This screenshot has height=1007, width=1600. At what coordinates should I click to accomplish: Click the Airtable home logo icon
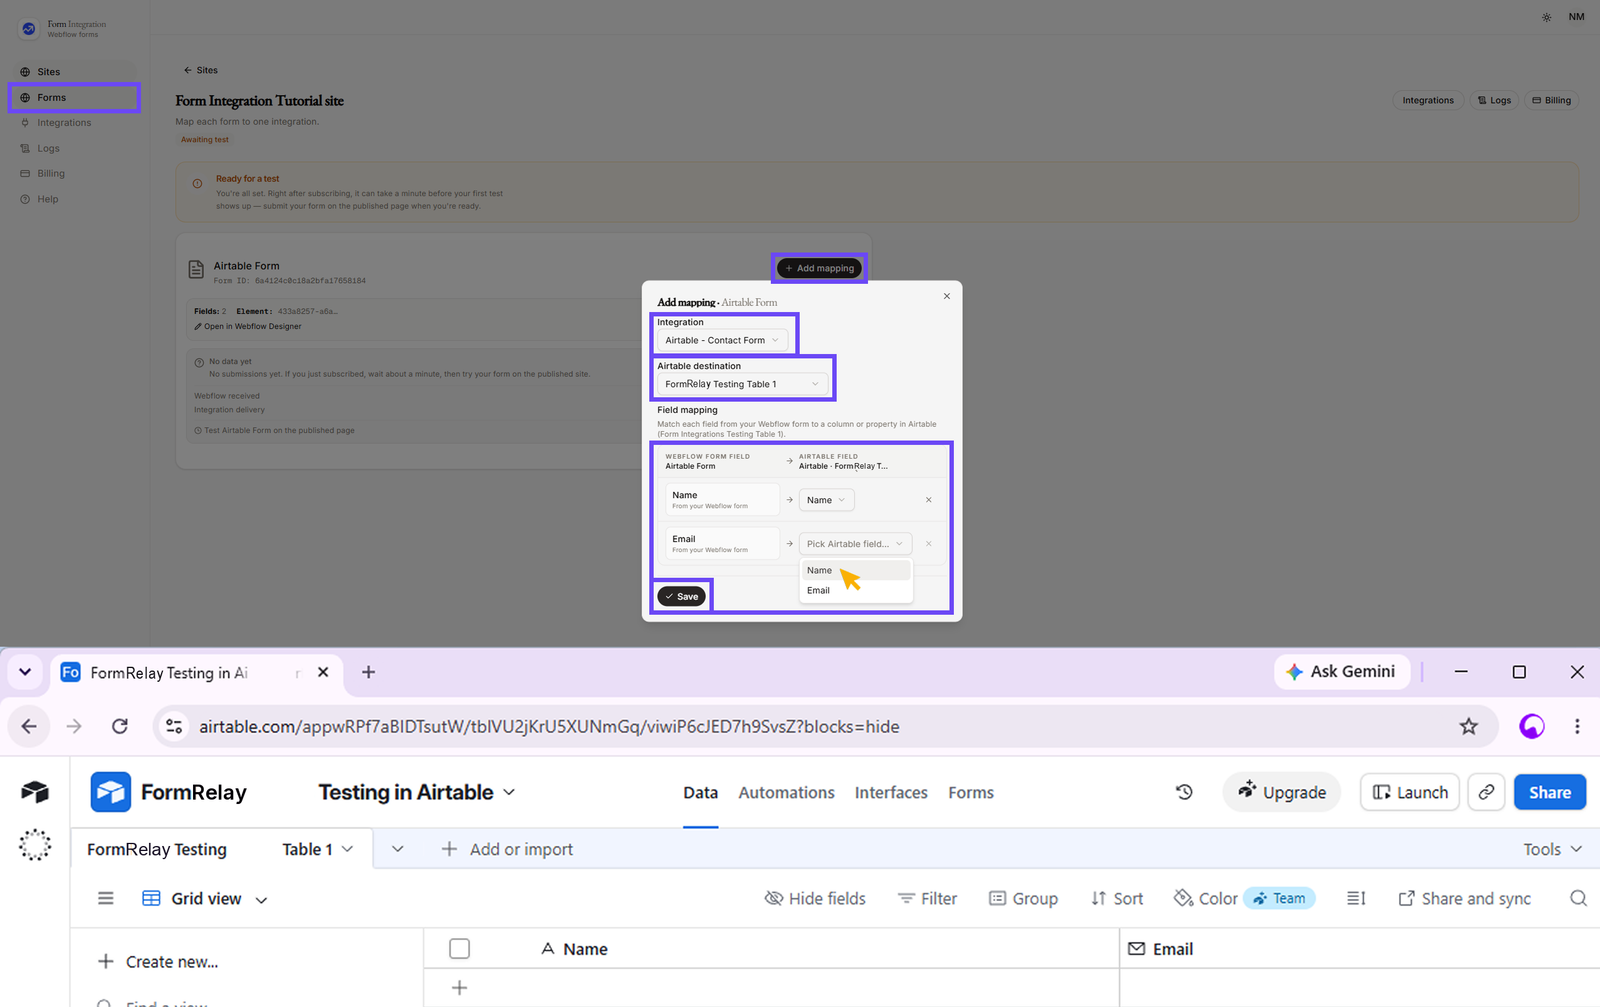point(35,792)
